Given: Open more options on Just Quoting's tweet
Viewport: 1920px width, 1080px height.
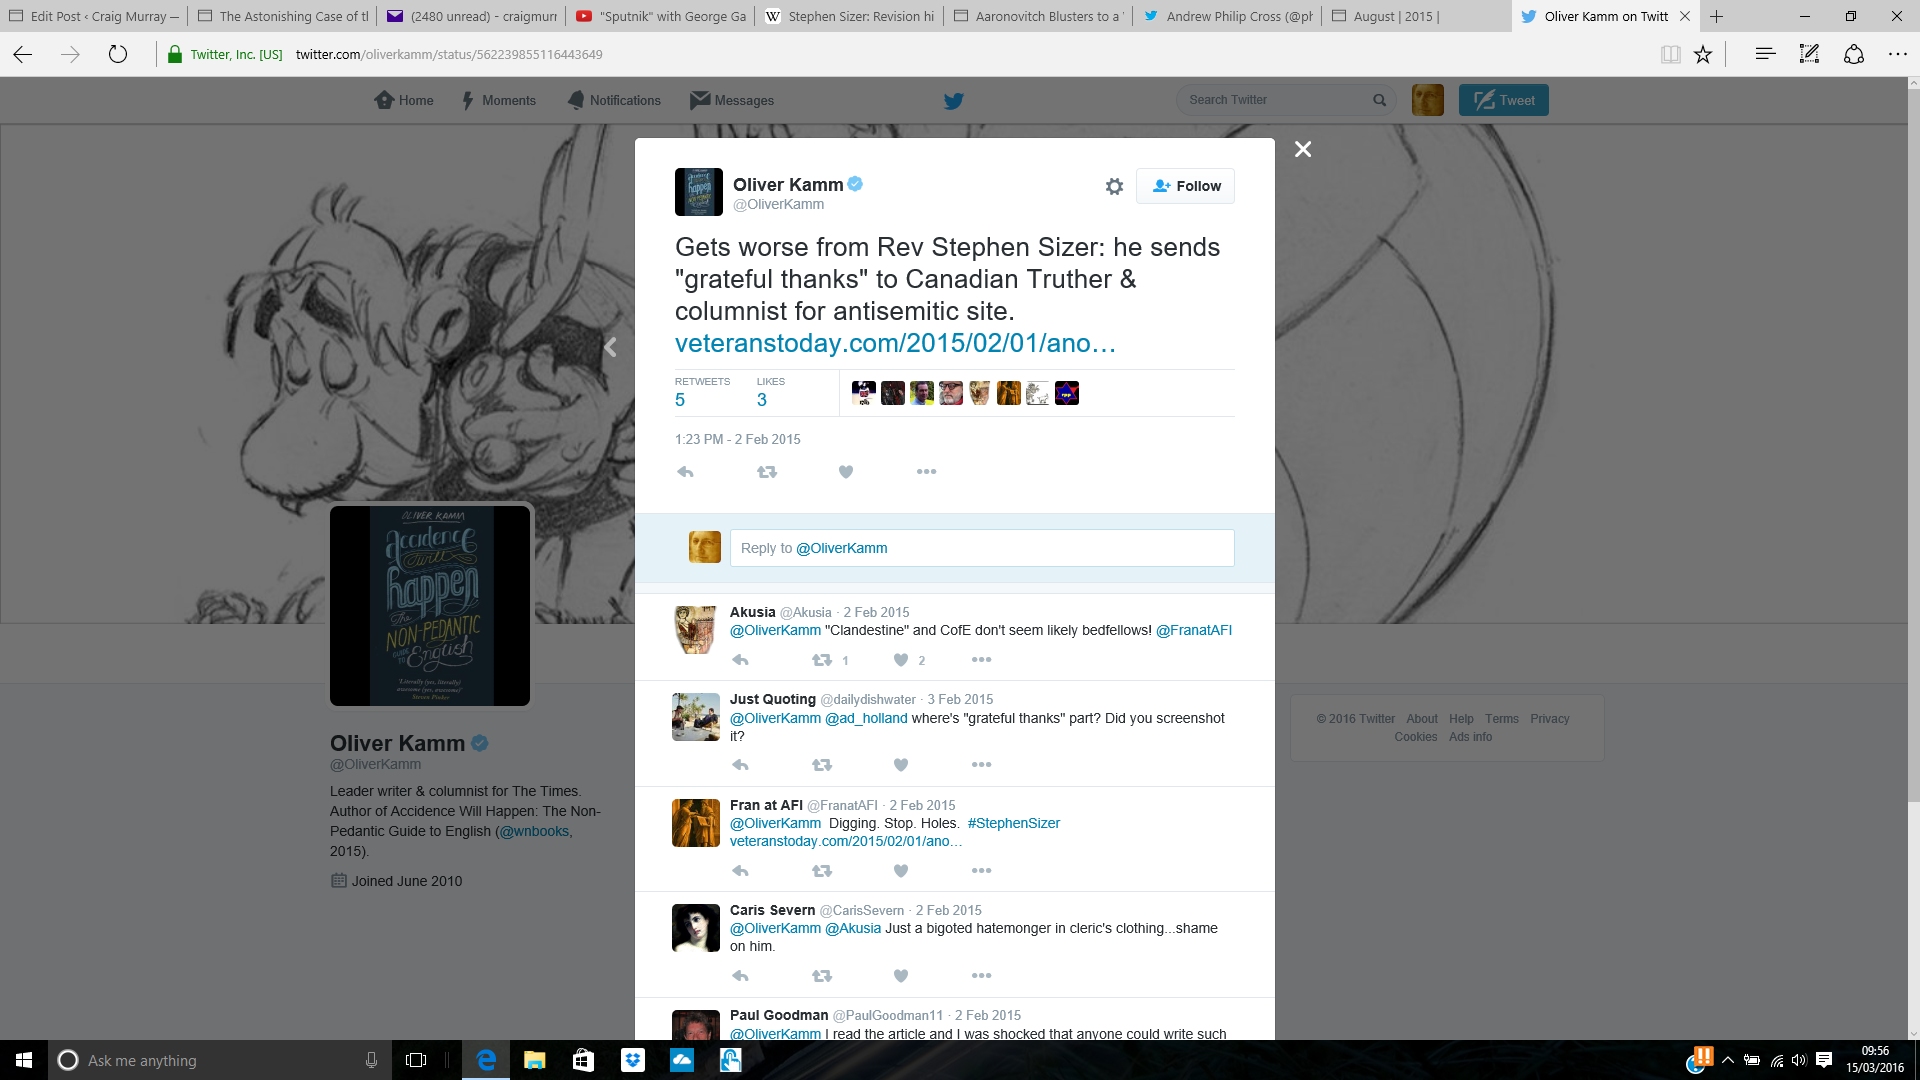Looking at the screenshot, I should click(x=982, y=765).
